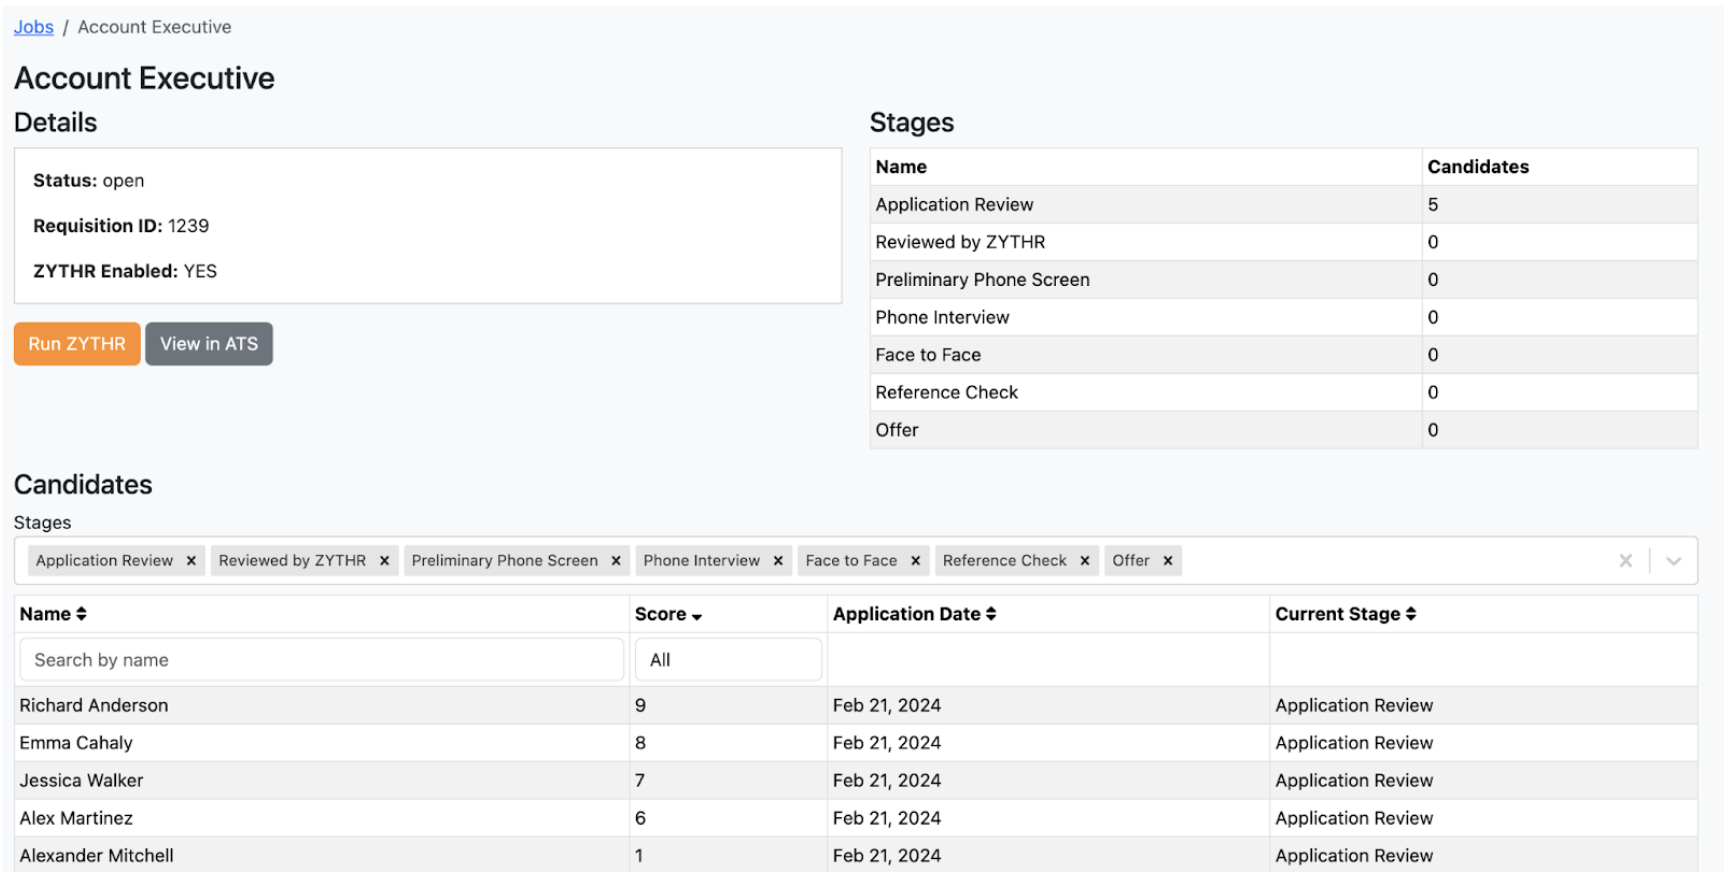1724x872 pixels.
Task: Click the Requisition ID 1239 text
Action: pos(121,226)
